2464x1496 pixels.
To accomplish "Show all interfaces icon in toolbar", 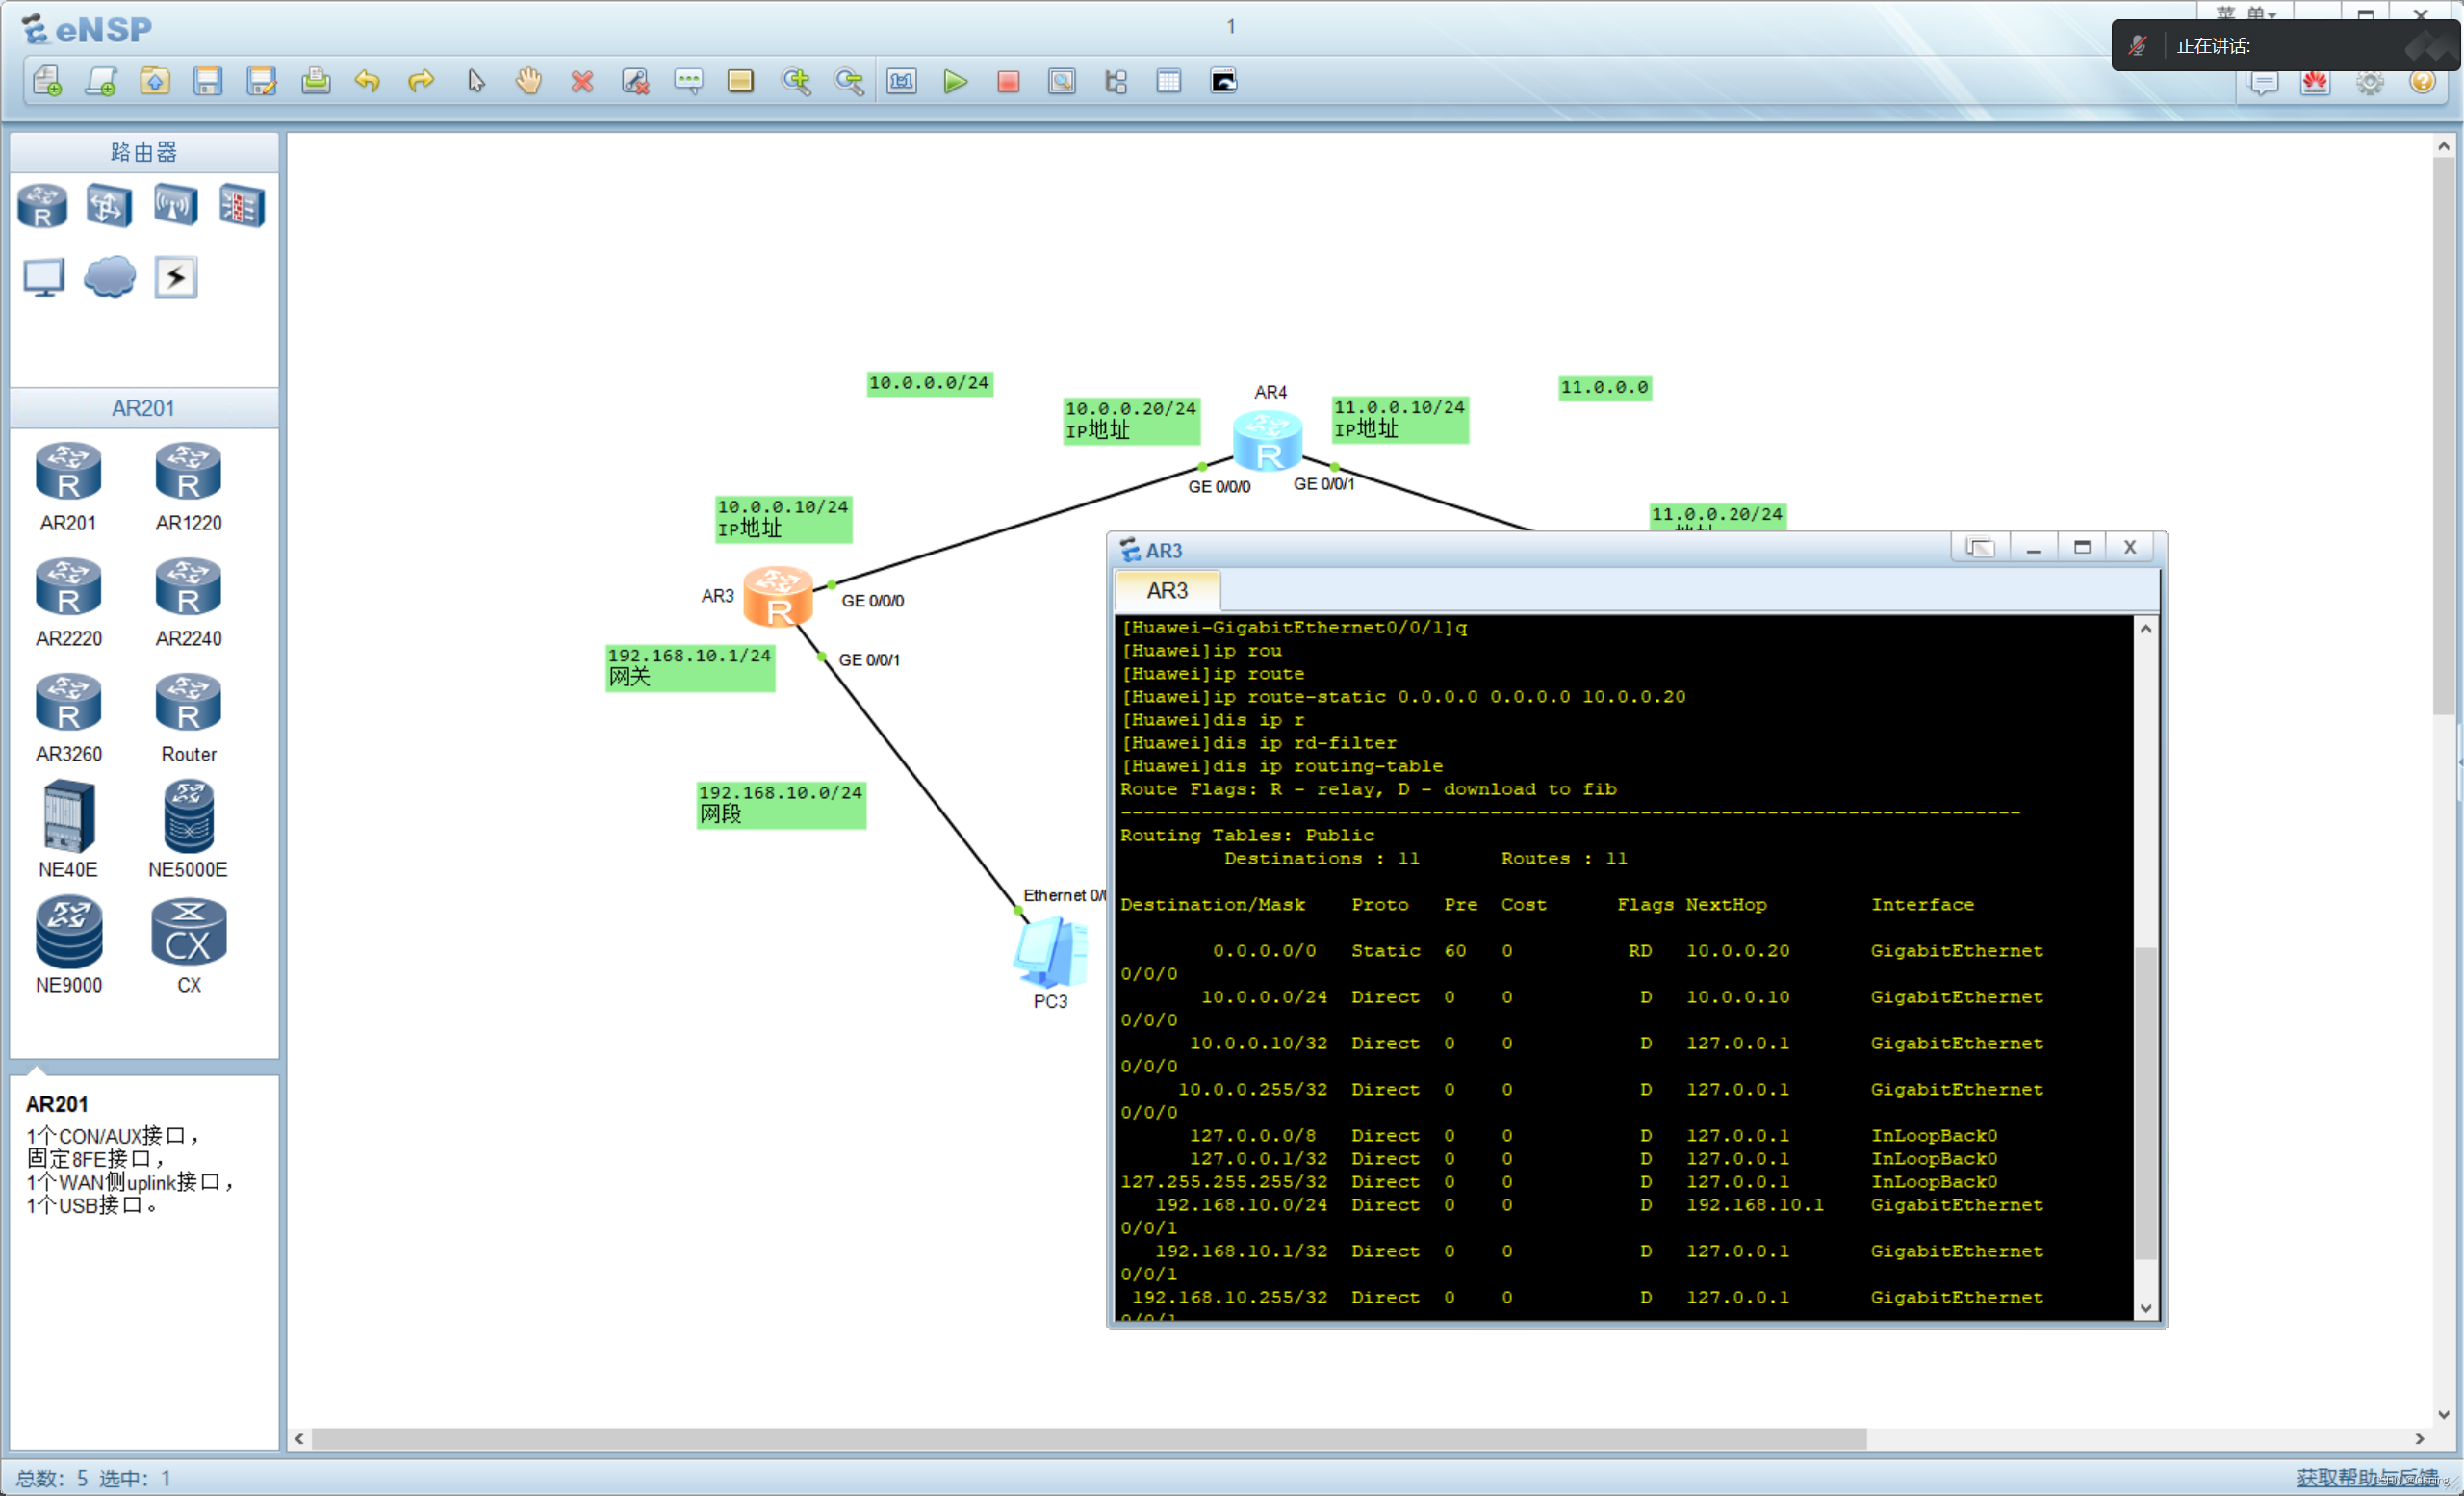I will tap(1116, 81).
